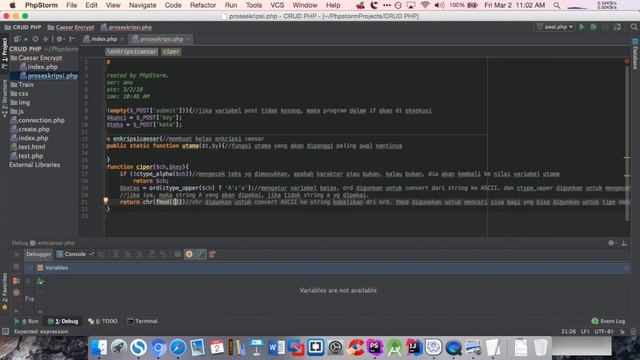Open the Terminal tool window

tap(142, 322)
